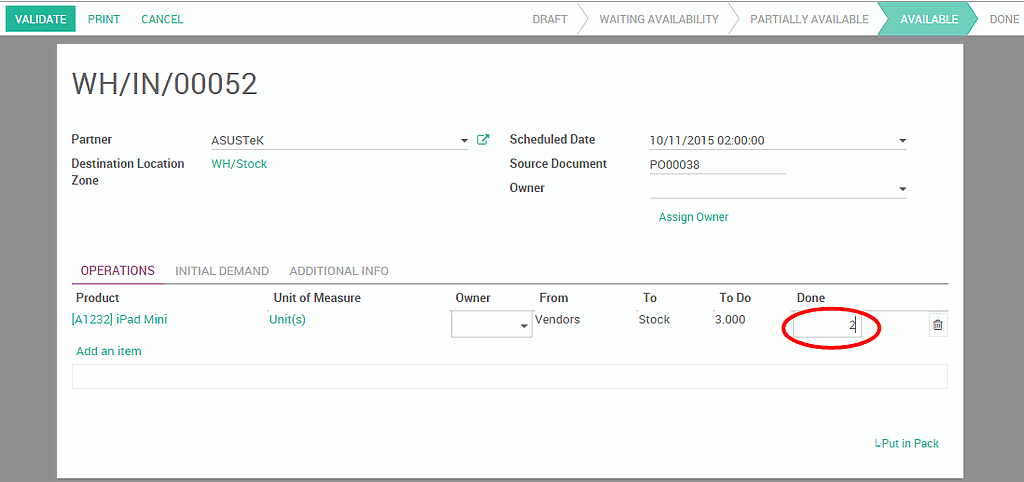This screenshot has height=482, width=1024.
Task: Click the Source Document field PO00038
Action: click(x=716, y=164)
